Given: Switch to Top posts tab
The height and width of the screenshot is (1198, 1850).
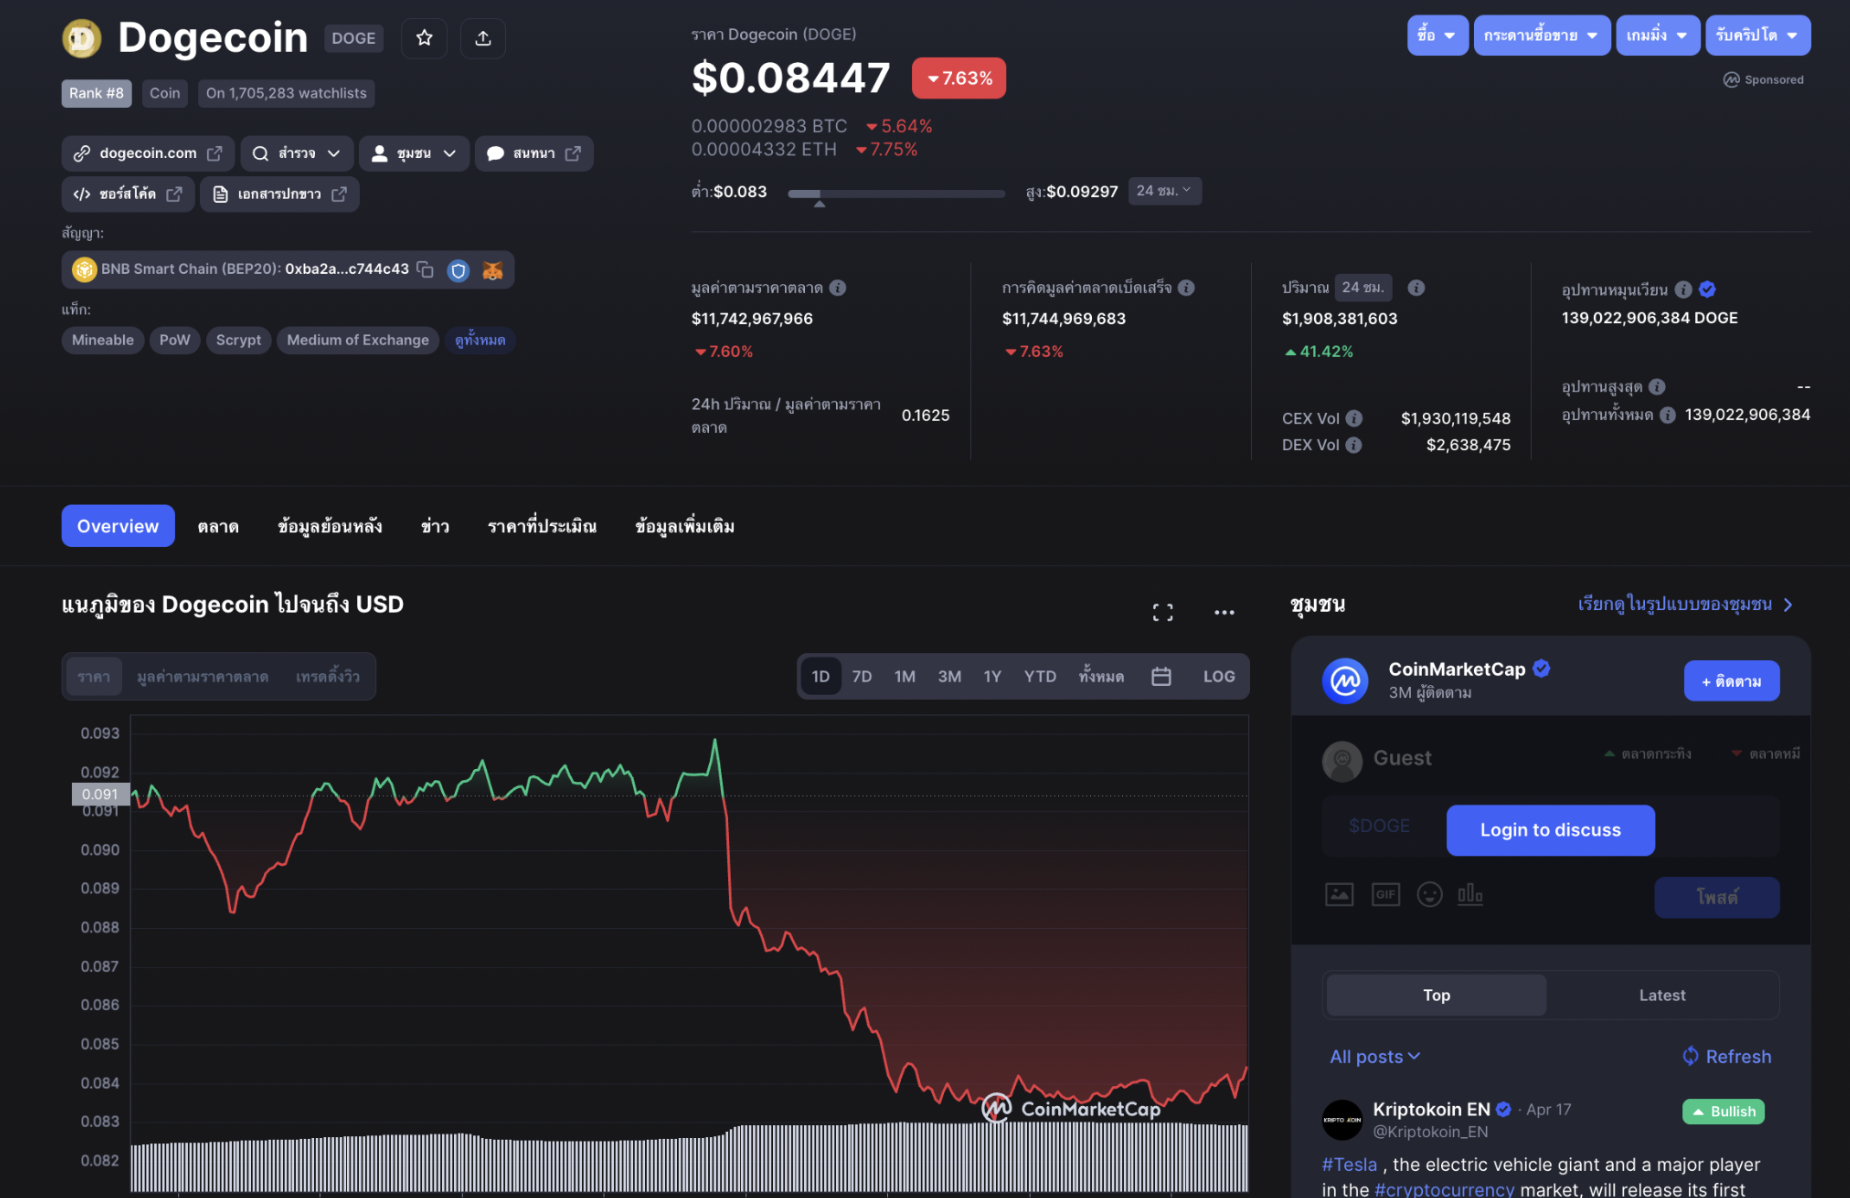Looking at the screenshot, I should click(x=1436, y=995).
